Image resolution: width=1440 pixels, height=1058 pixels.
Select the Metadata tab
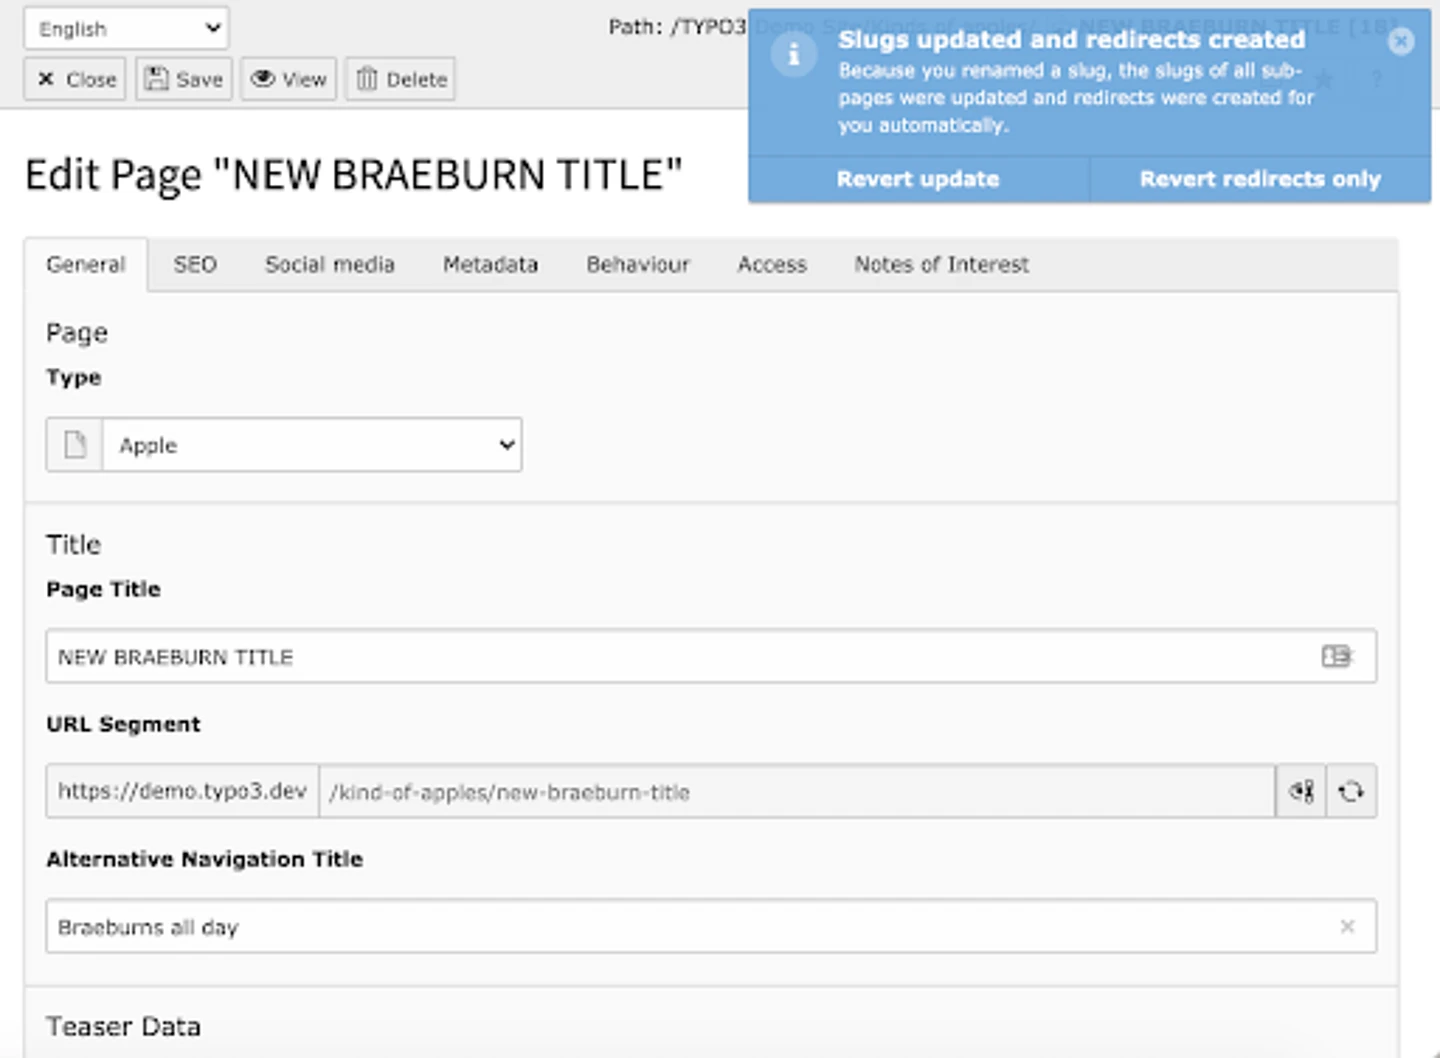490,265
